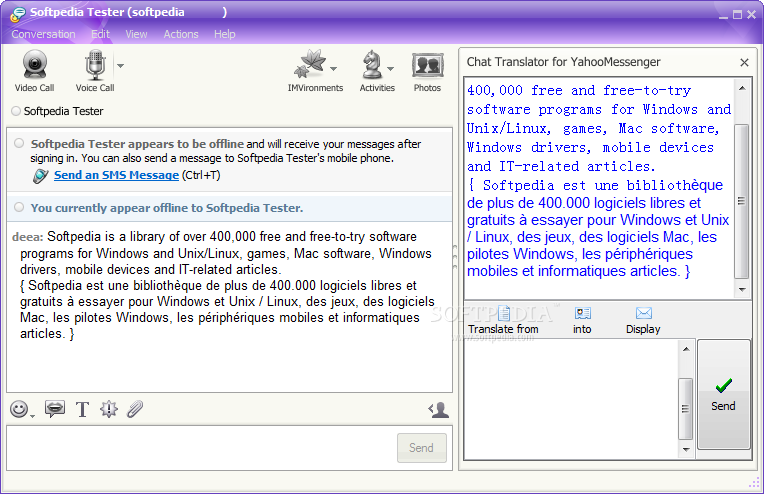Image resolution: width=764 pixels, height=494 pixels.
Task: Click the grey Send button in chat
Action: pos(421,448)
